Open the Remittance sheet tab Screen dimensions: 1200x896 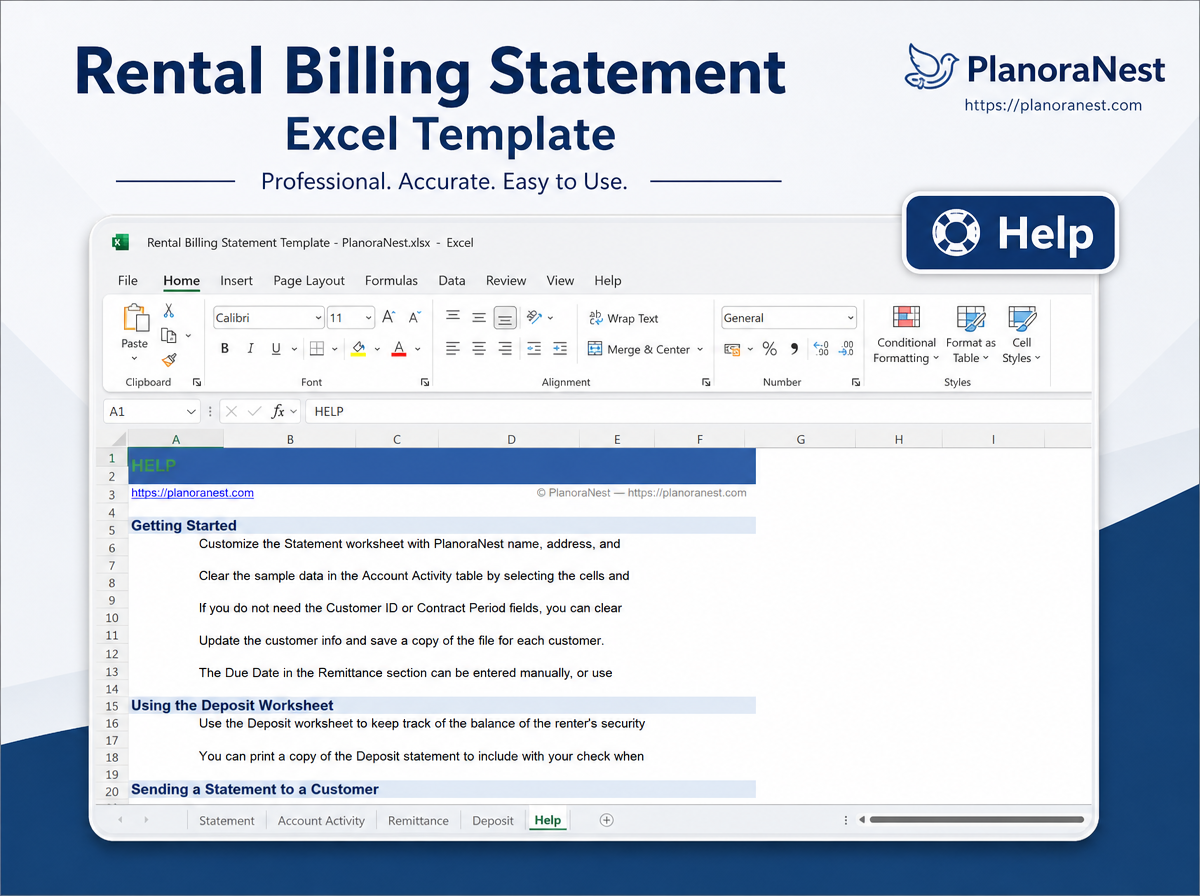click(x=418, y=820)
